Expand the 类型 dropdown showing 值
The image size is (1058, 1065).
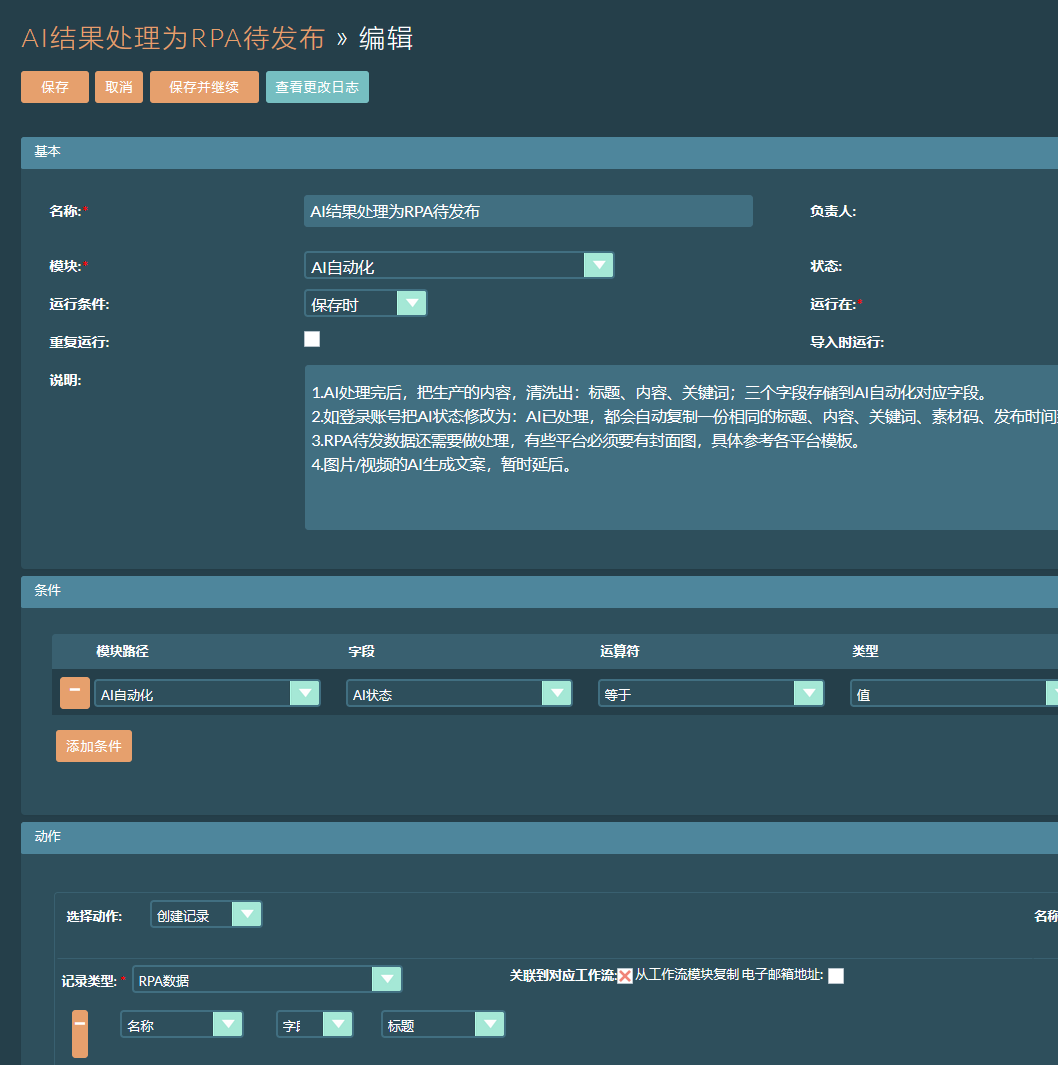point(1050,692)
